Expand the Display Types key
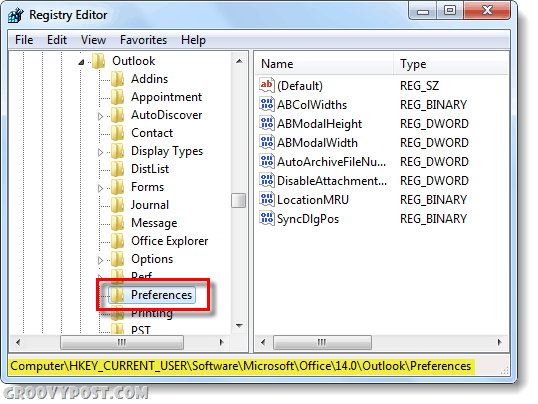Viewport: 538px width, 404px height. [x=100, y=152]
